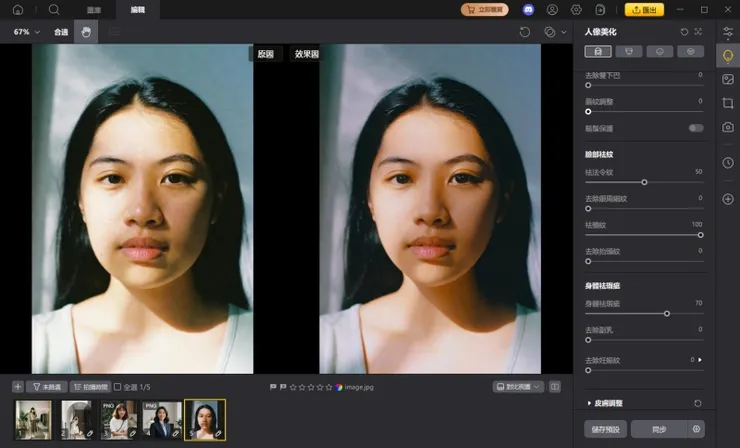Toggle the split view layout icon
This screenshot has width=740, height=448.
click(x=555, y=387)
